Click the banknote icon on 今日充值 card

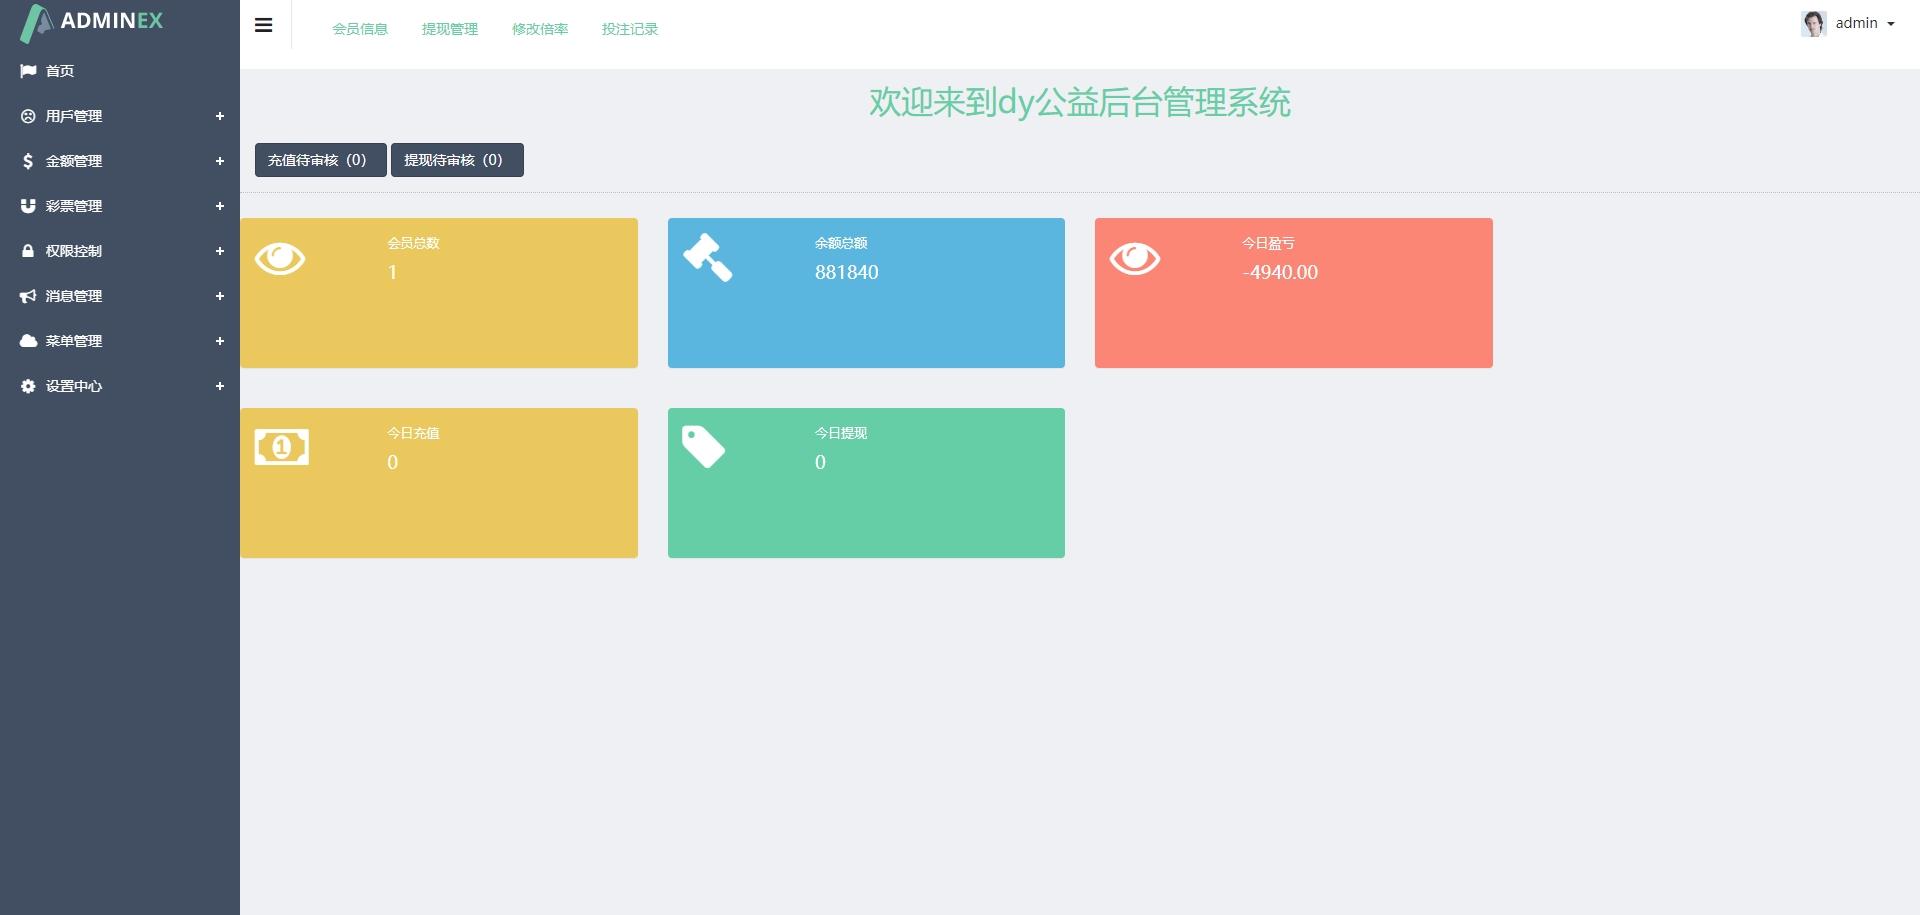(282, 447)
